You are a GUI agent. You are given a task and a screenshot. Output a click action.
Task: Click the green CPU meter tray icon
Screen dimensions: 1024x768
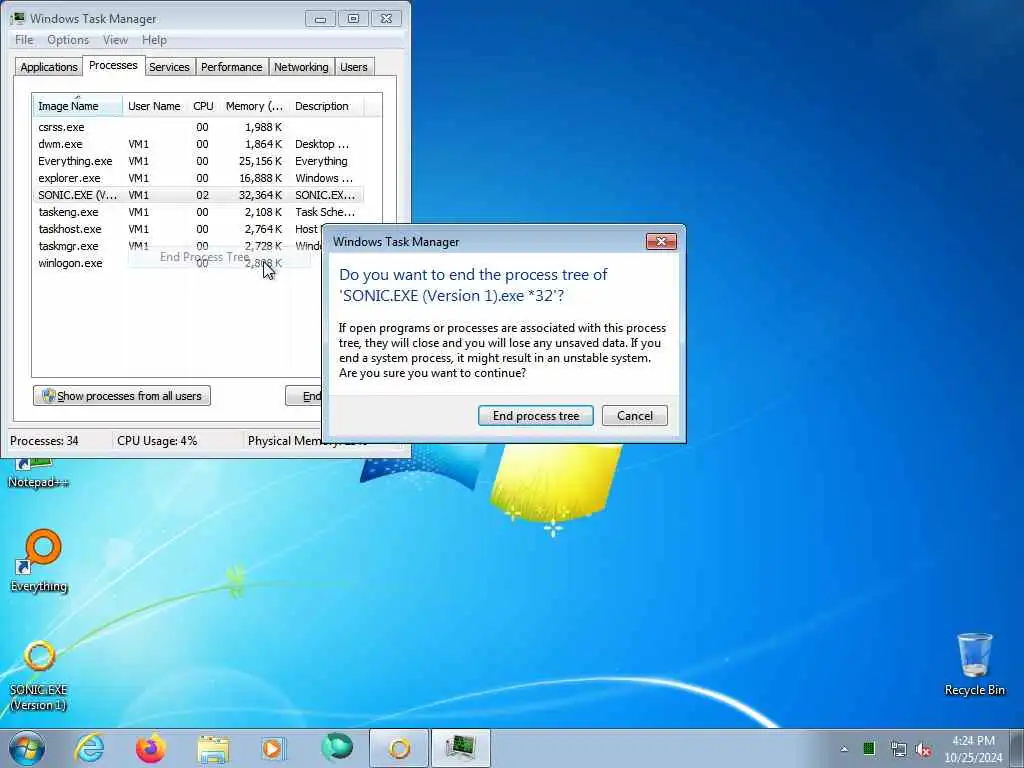pos(869,749)
